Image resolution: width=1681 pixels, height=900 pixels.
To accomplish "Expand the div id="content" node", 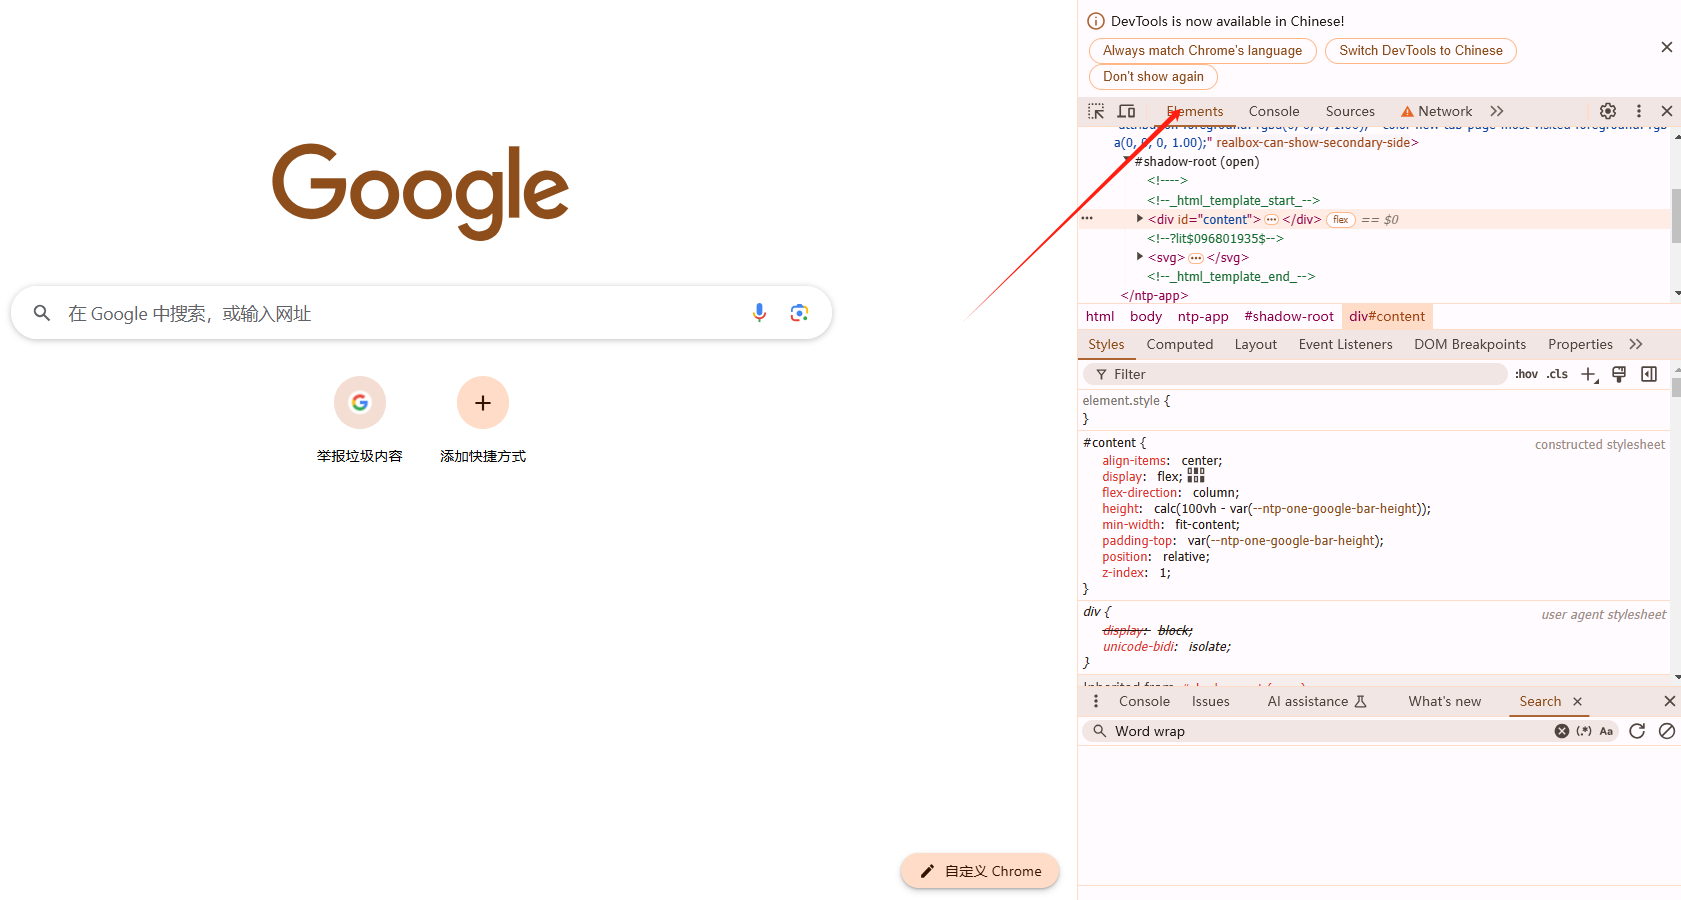I will click(x=1140, y=219).
